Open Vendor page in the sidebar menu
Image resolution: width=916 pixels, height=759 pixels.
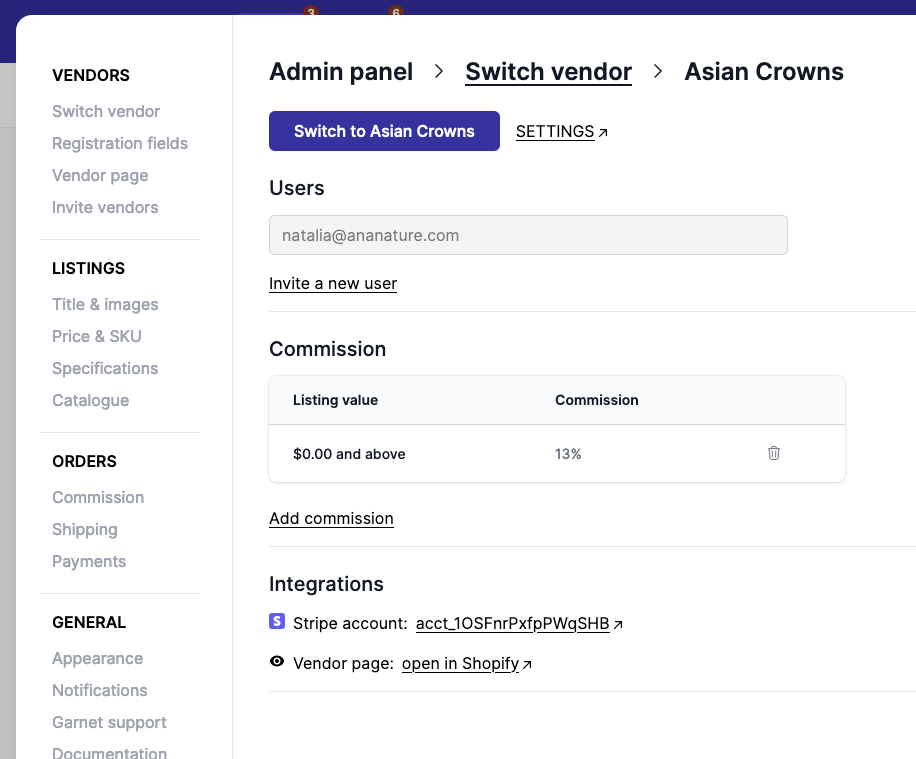click(100, 175)
